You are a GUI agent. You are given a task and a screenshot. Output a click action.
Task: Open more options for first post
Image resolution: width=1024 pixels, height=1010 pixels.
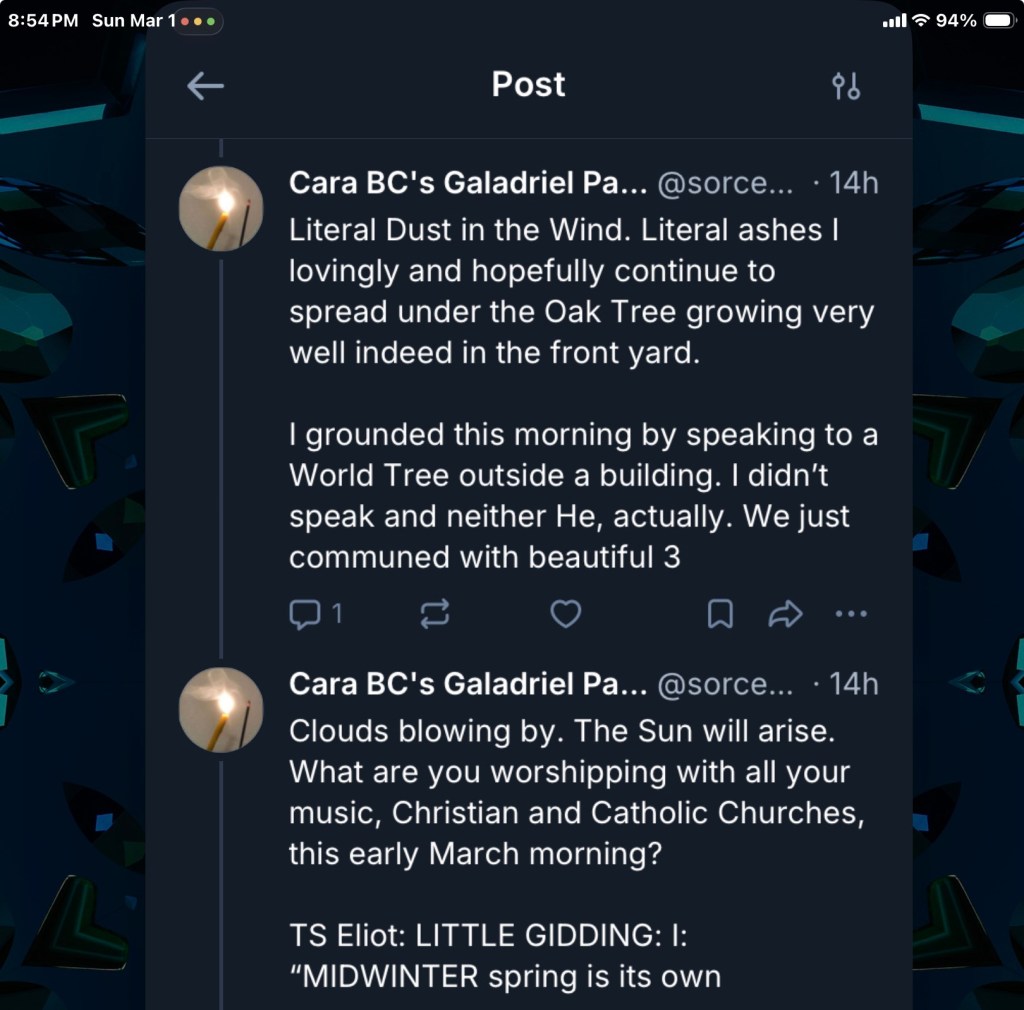pos(851,614)
